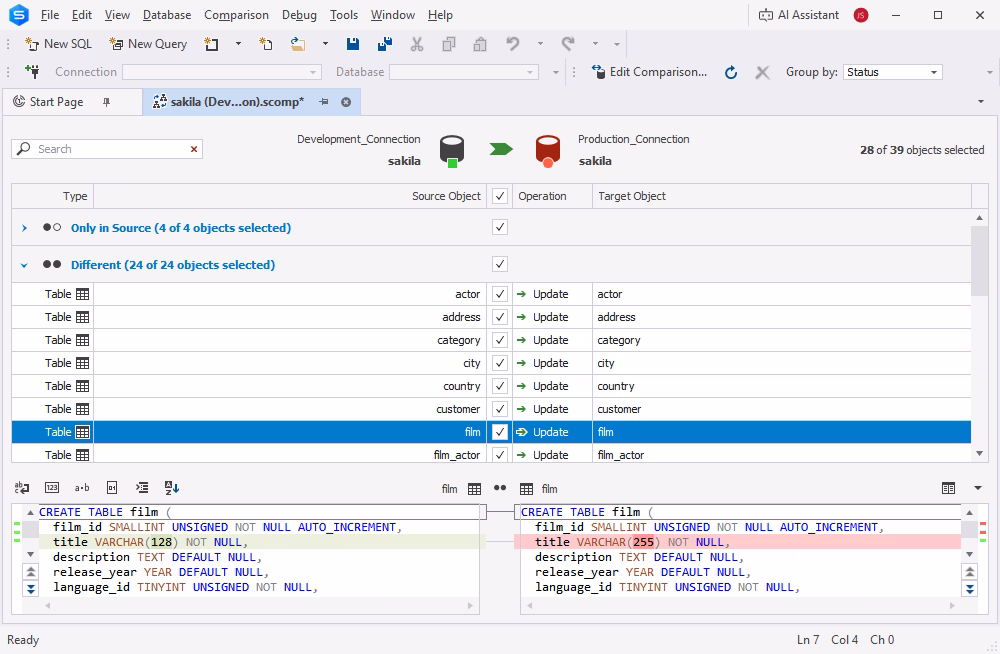The width and height of the screenshot is (1000, 654).
Task: Click the Redo arrow icon
Action: tap(568, 43)
